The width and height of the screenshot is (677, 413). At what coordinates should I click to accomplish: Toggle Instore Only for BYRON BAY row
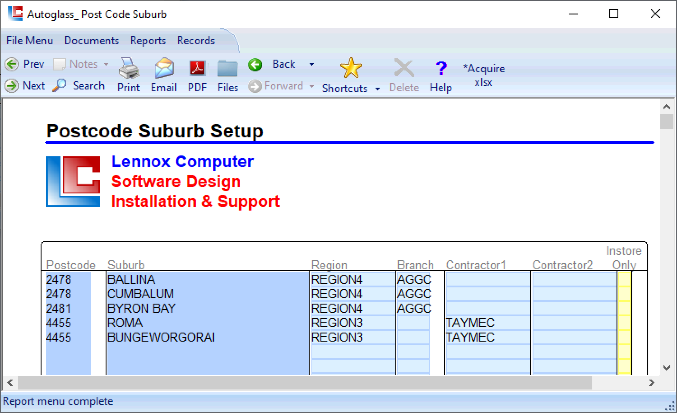[x=624, y=309]
